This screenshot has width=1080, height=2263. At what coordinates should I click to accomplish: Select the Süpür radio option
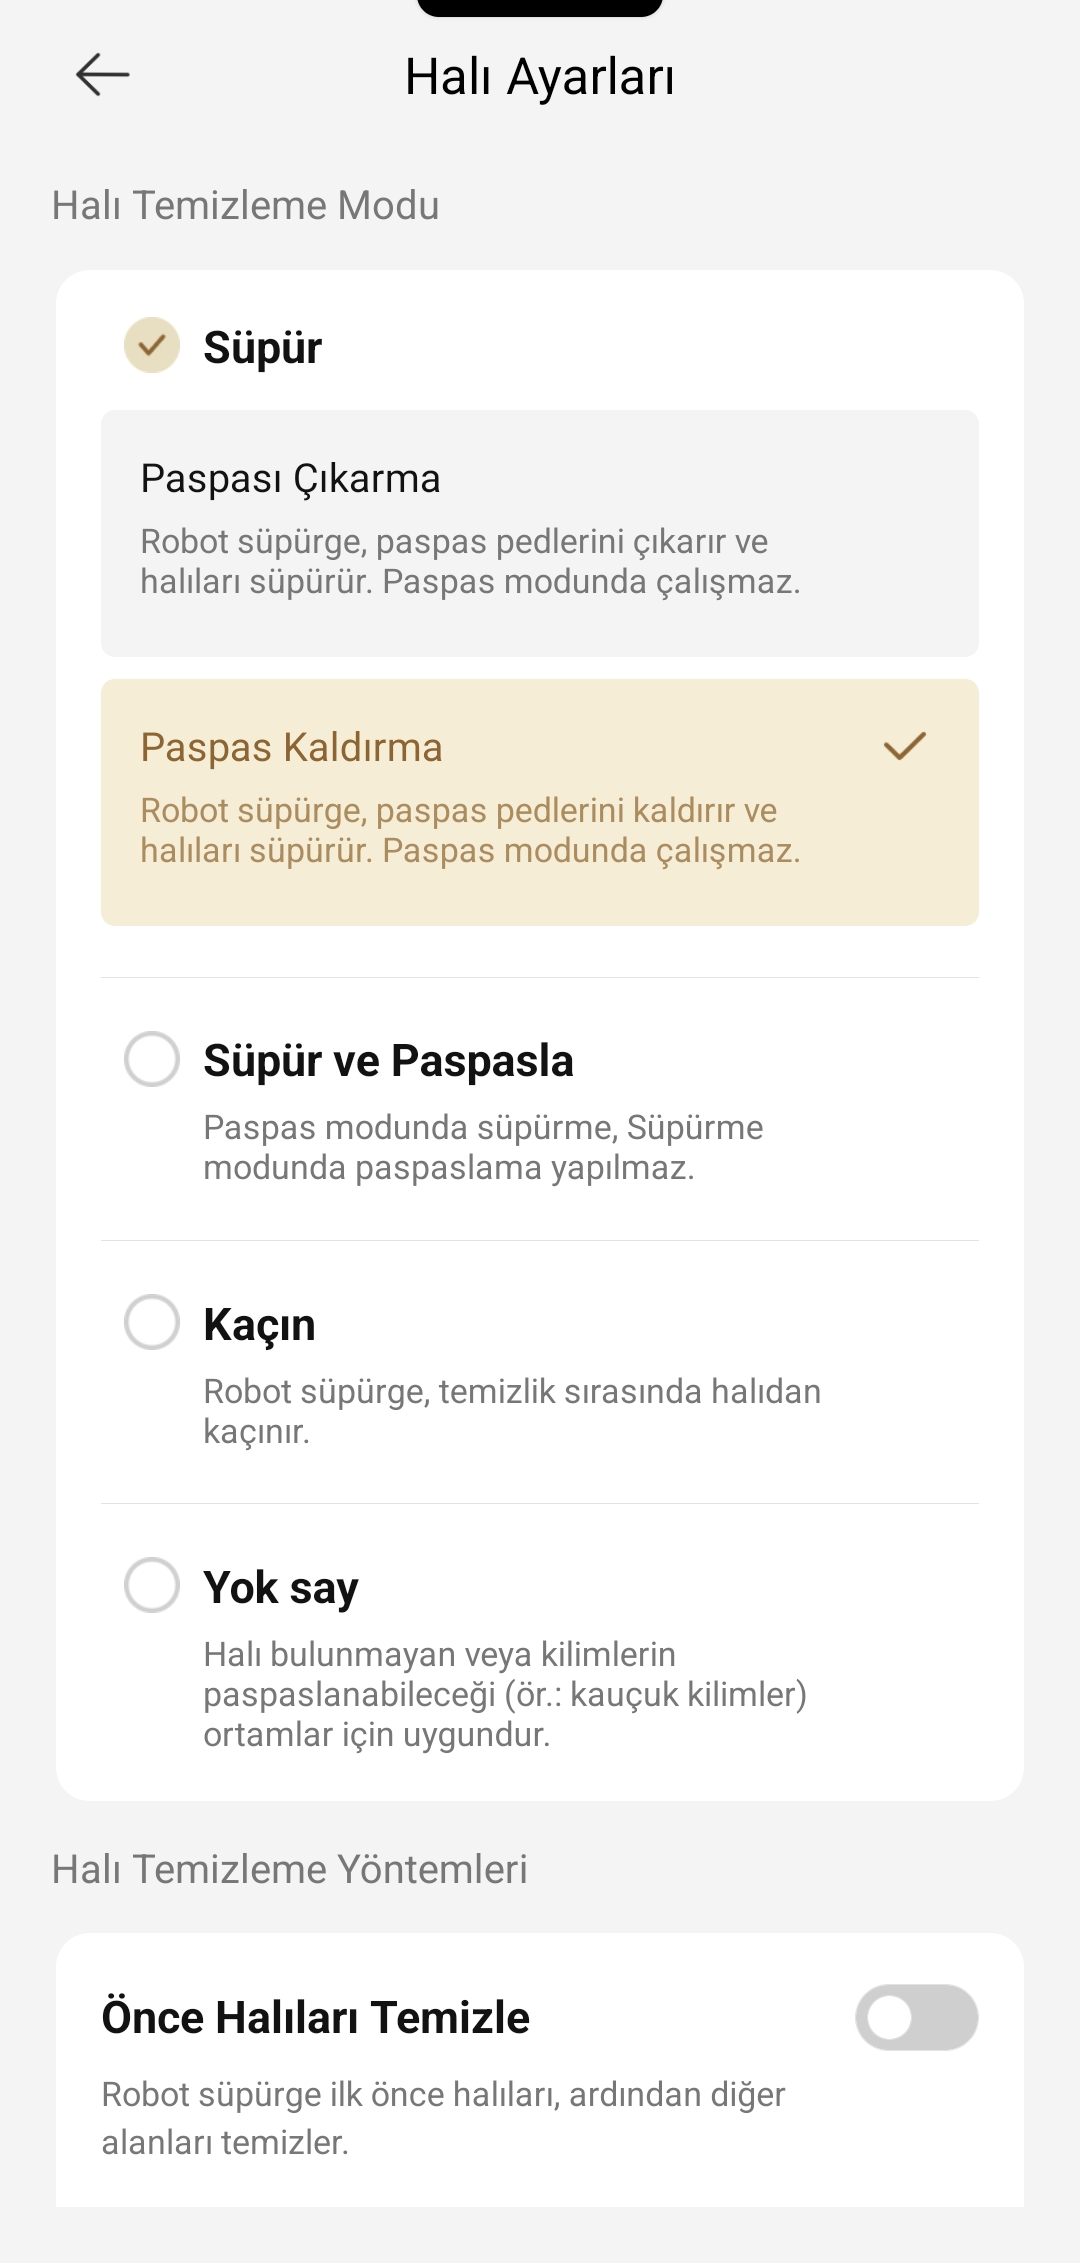click(152, 345)
